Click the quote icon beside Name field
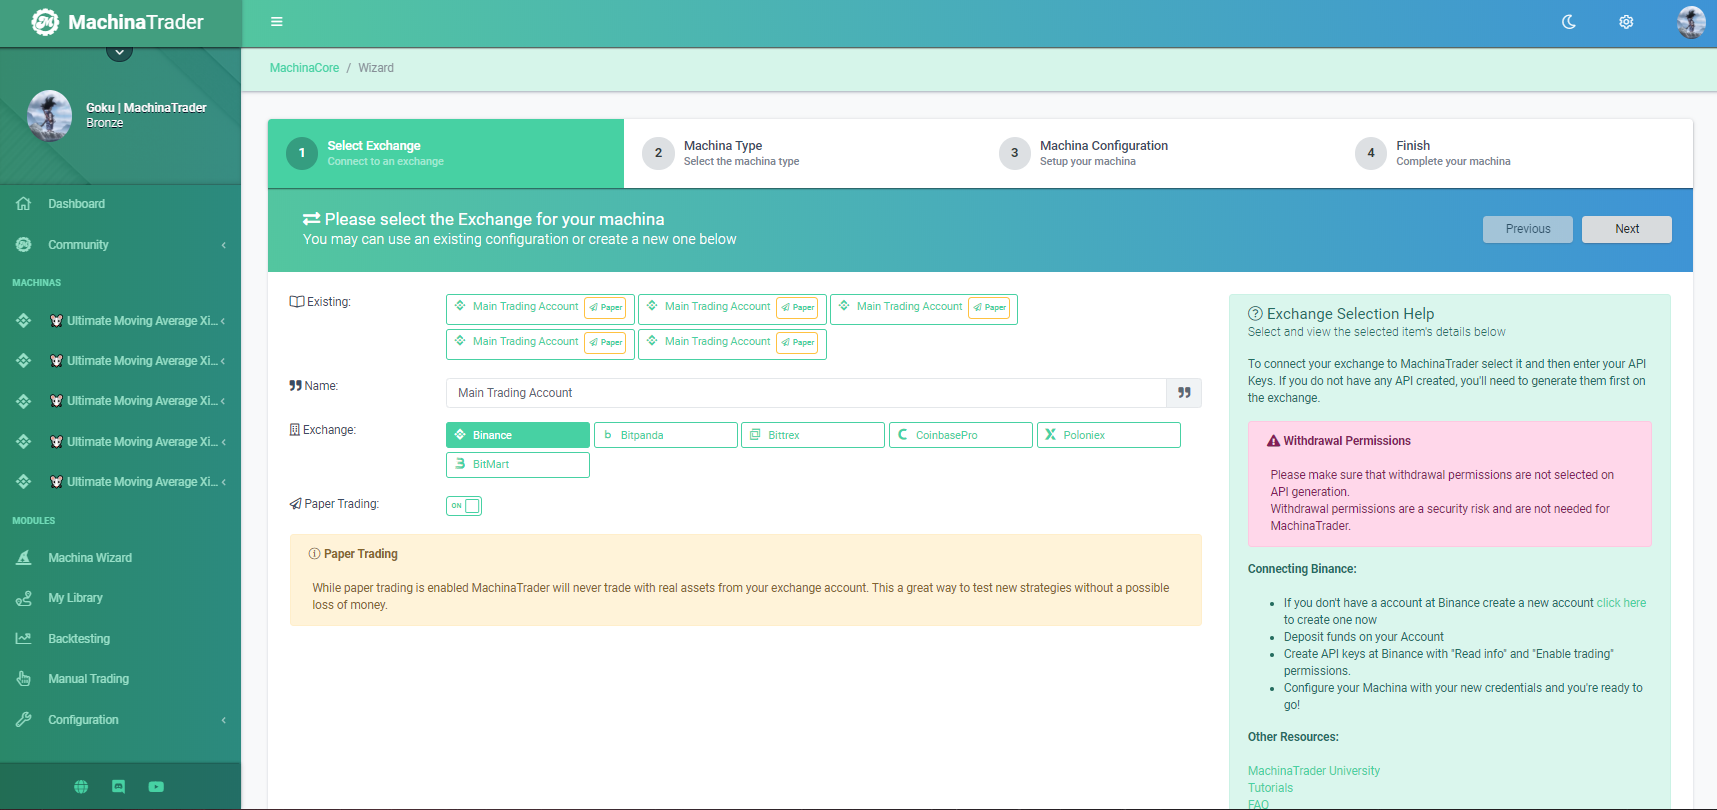The width and height of the screenshot is (1717, 810). [1183, 393]
